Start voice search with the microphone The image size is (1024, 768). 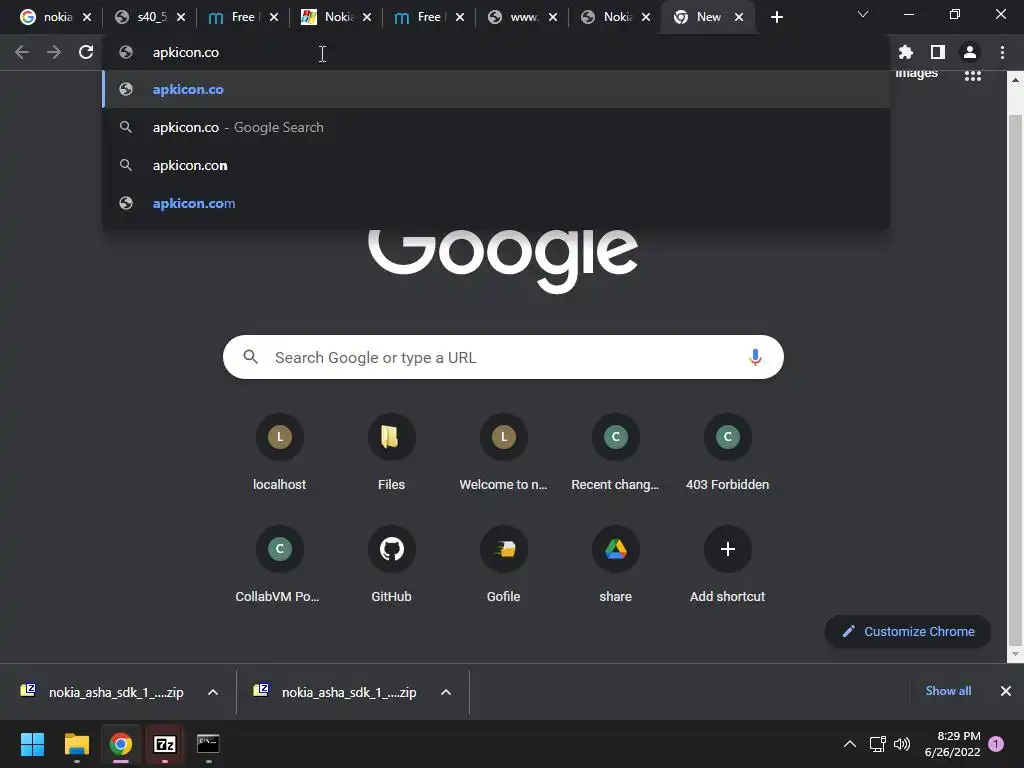coord(755,357)
